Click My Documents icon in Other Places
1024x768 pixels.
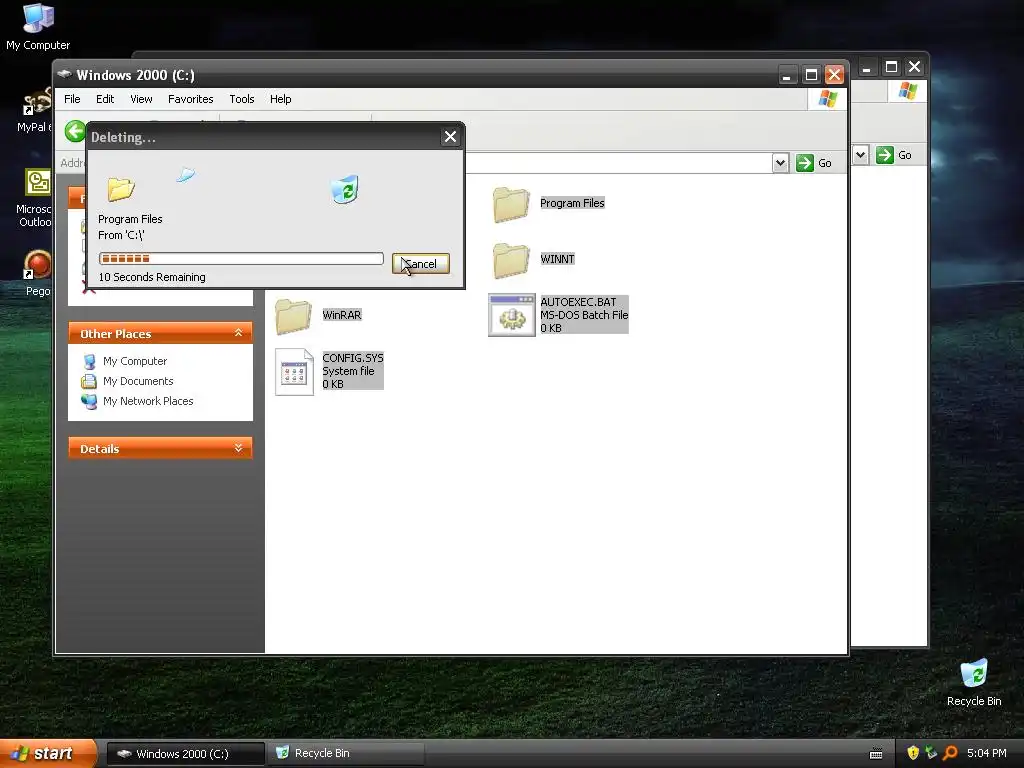(89, 381)
